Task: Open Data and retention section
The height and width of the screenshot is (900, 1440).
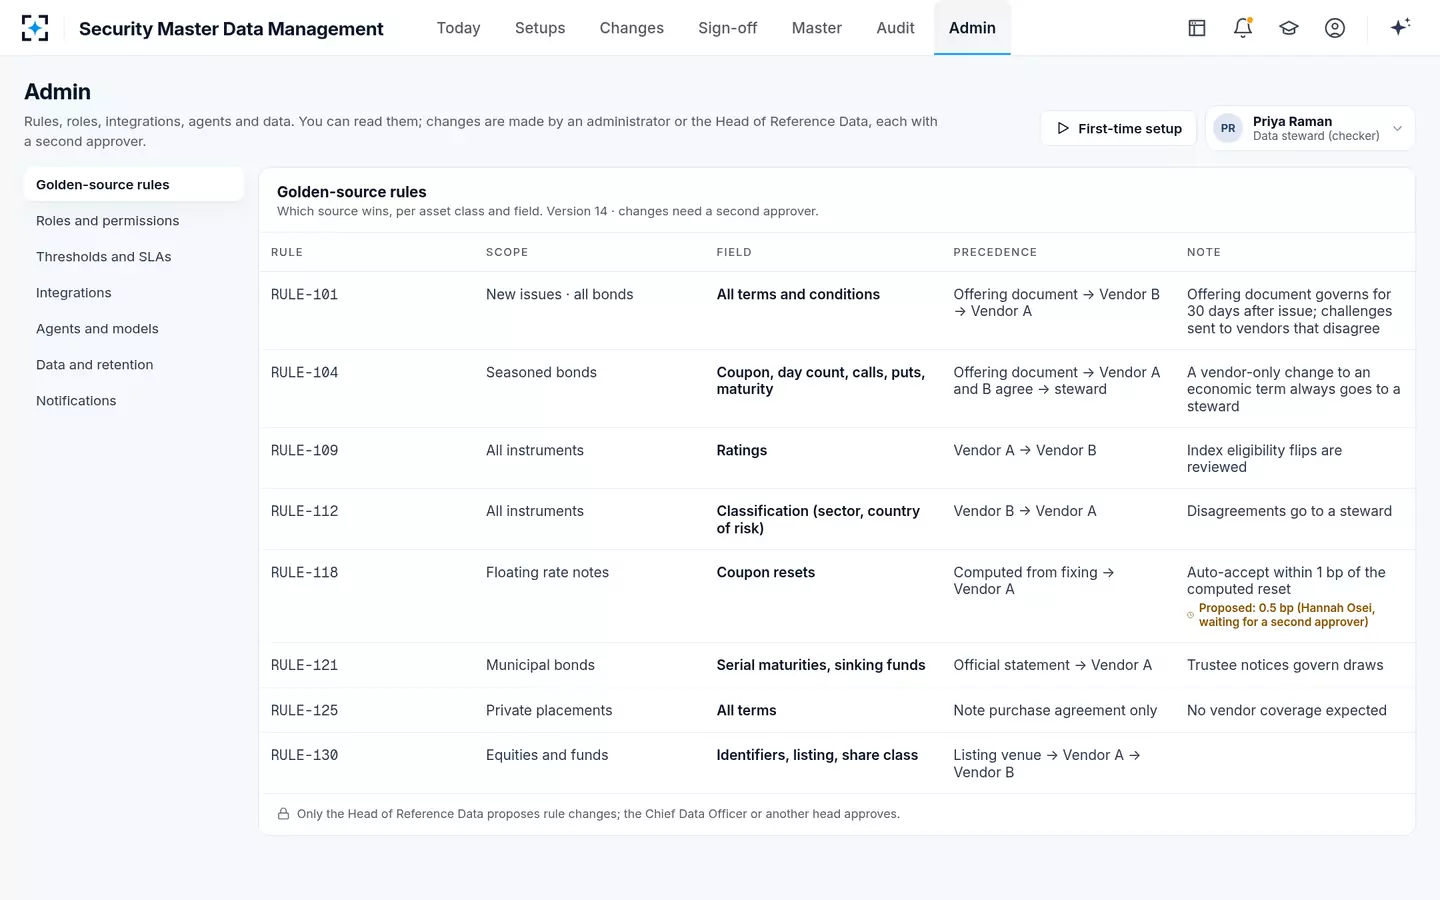Action: coord(134,365)
